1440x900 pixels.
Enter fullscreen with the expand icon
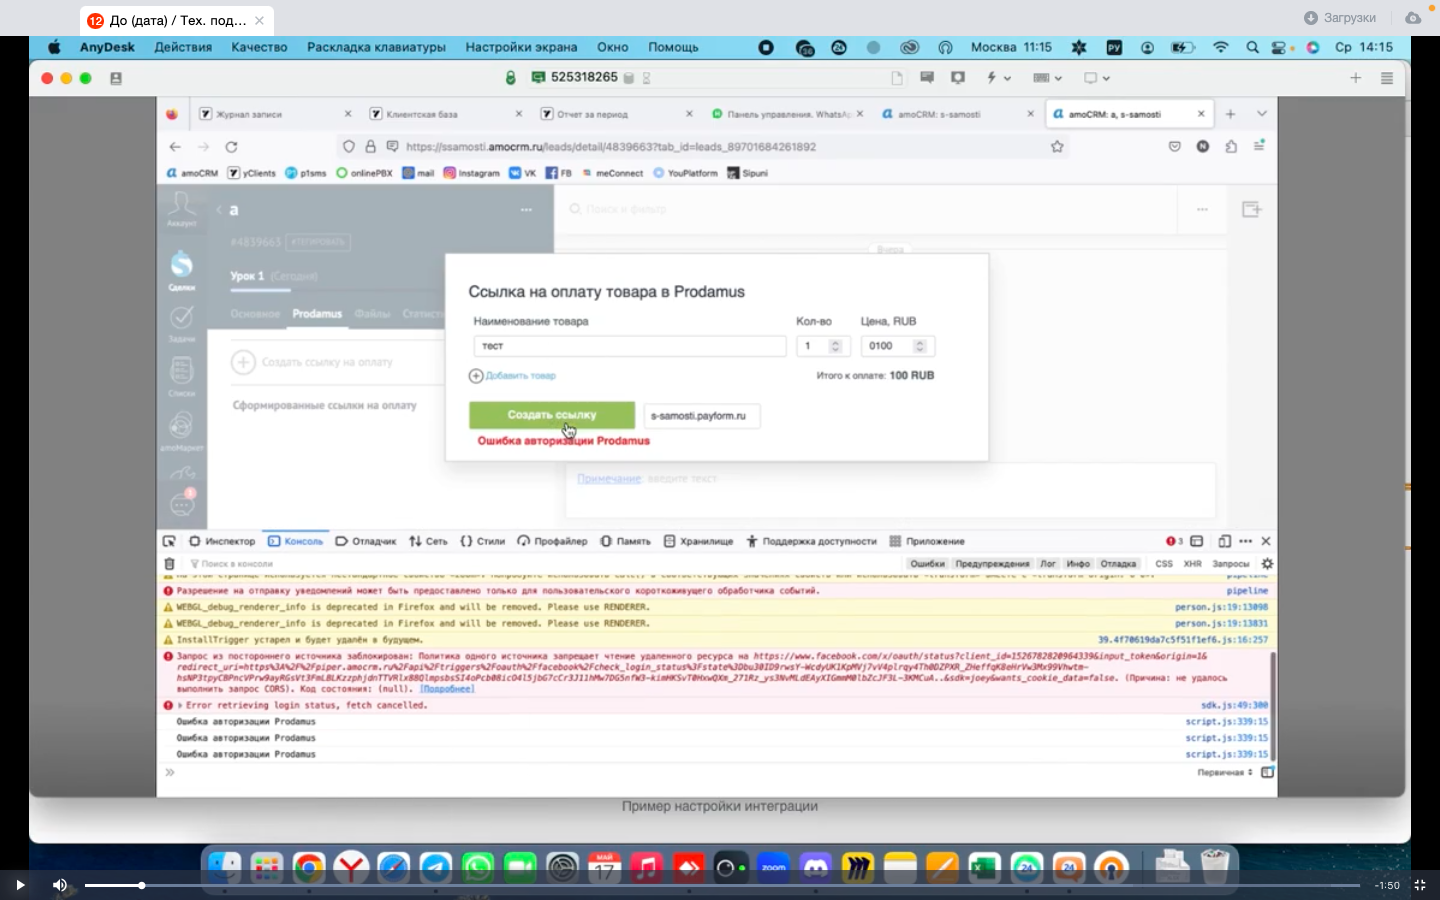pyautogui.click(x=1419, y=885)
